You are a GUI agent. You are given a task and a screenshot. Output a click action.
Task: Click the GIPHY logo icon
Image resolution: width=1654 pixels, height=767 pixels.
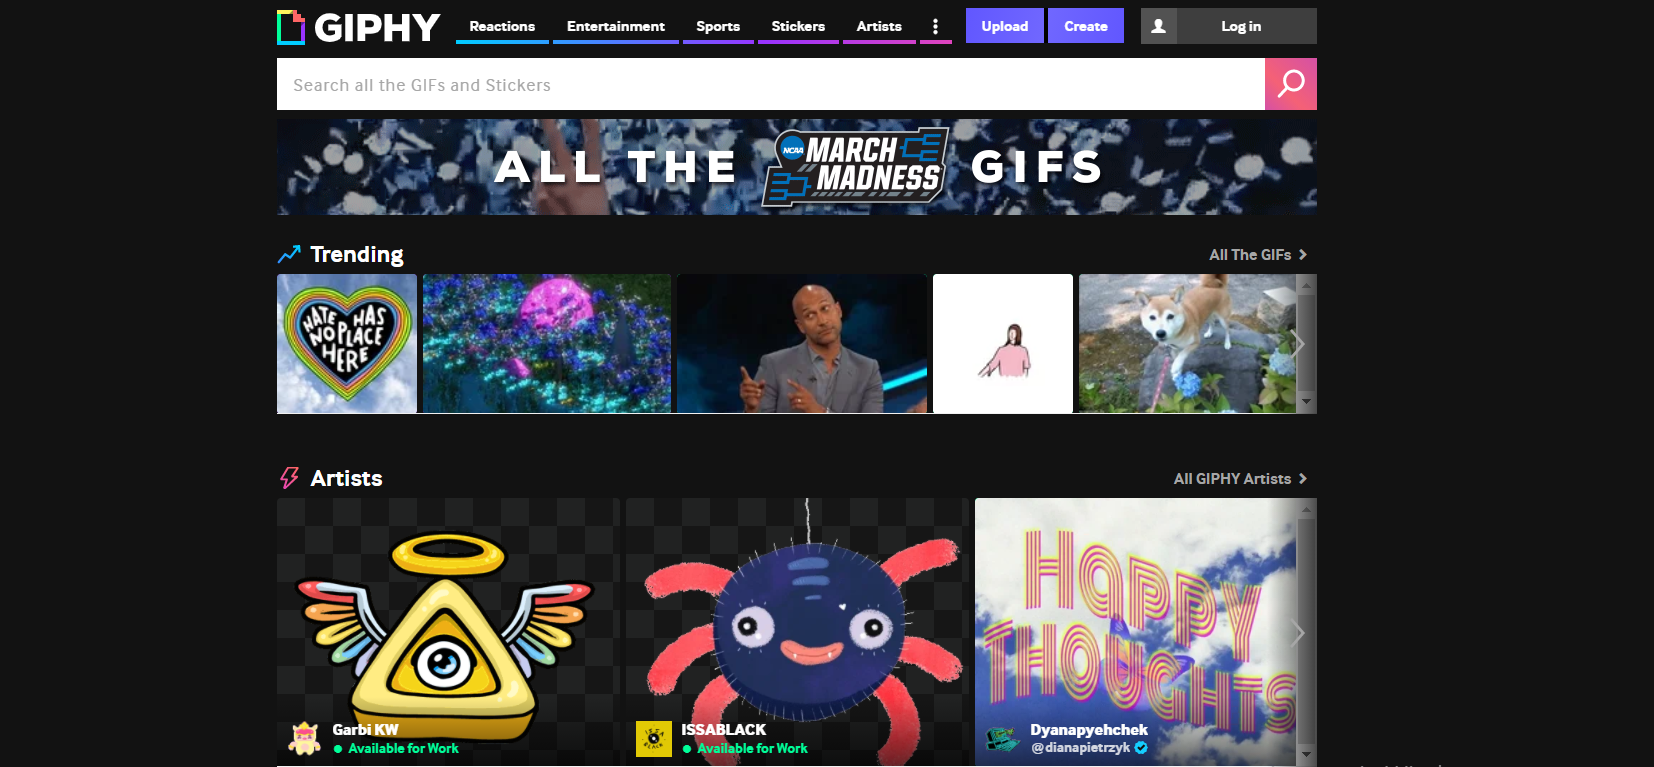point(291,27)
